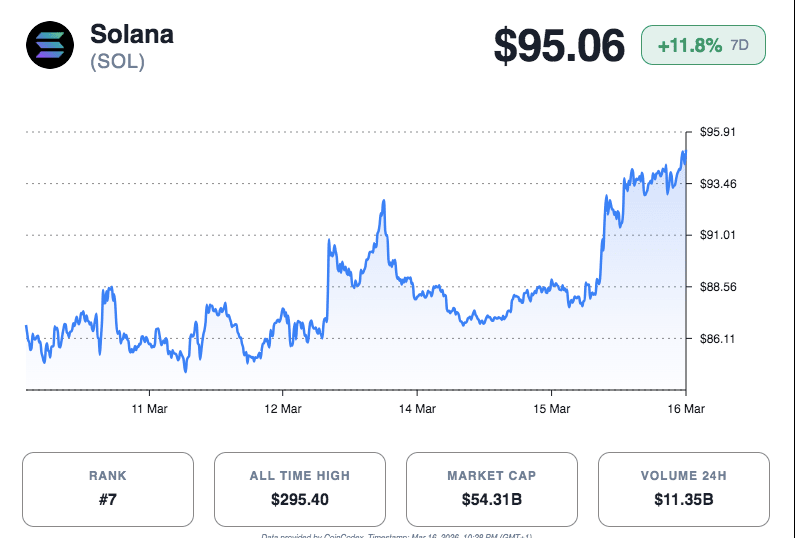Click the Solana coin name heading
Image resolution: width=795 pixels, height=538 pixels.
coord(131,33)
